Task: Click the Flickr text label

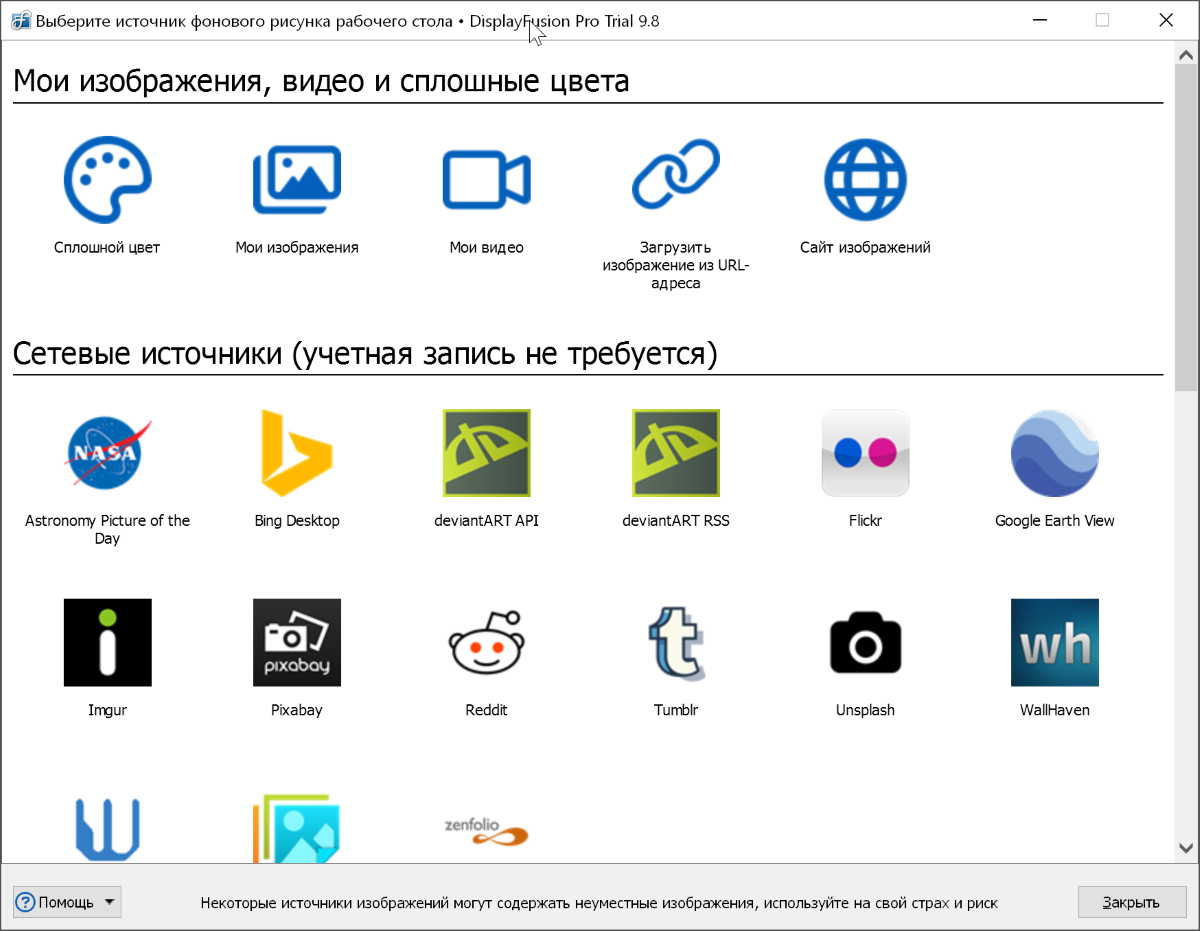Action: point(866,520)
